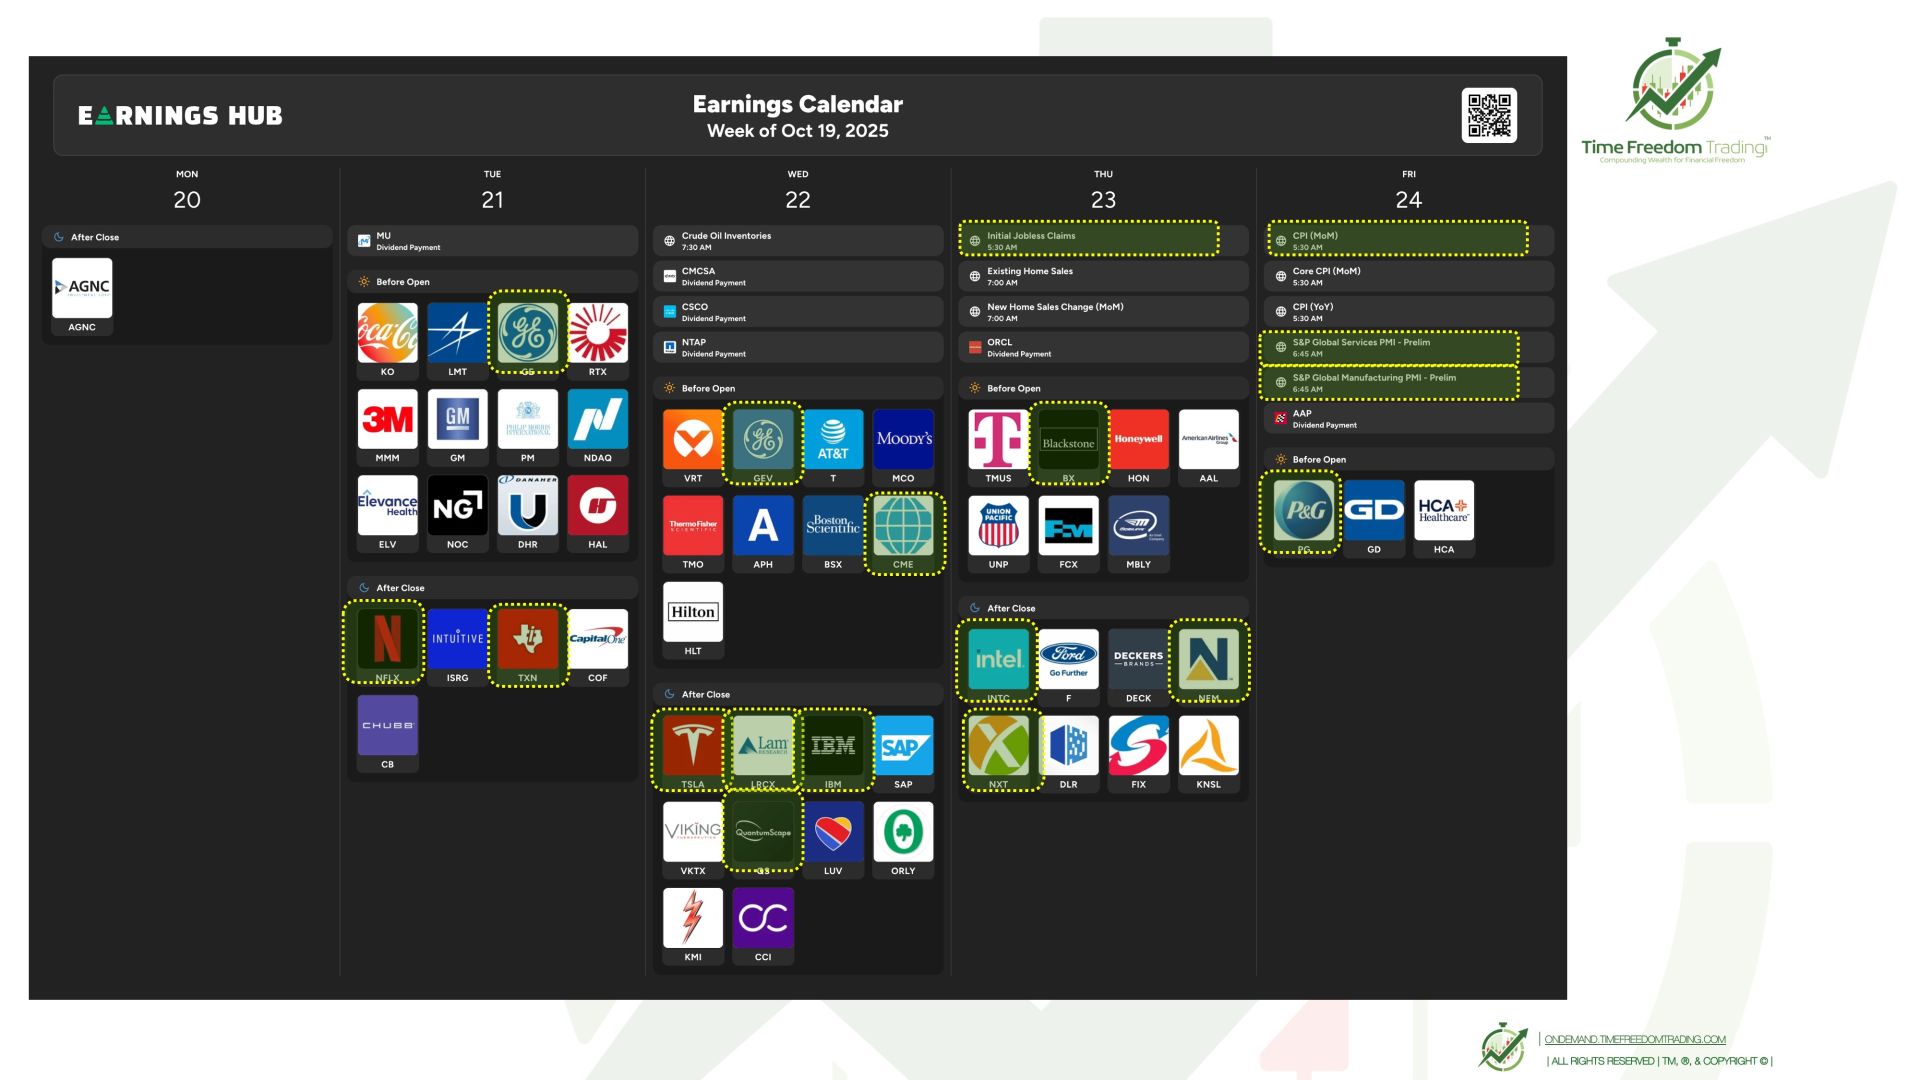Select the IBM earnings tile
This screenshot has width=1920, height=1080.
pyautogui.click(x=833, y=746)
